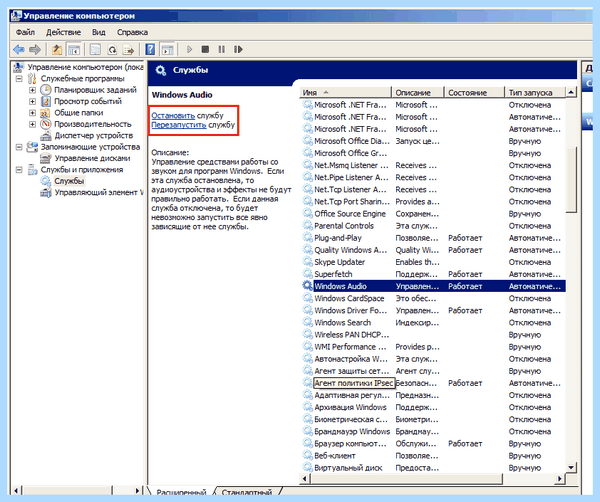Click the gear icon of Windows Audio row

click(307, 286)
